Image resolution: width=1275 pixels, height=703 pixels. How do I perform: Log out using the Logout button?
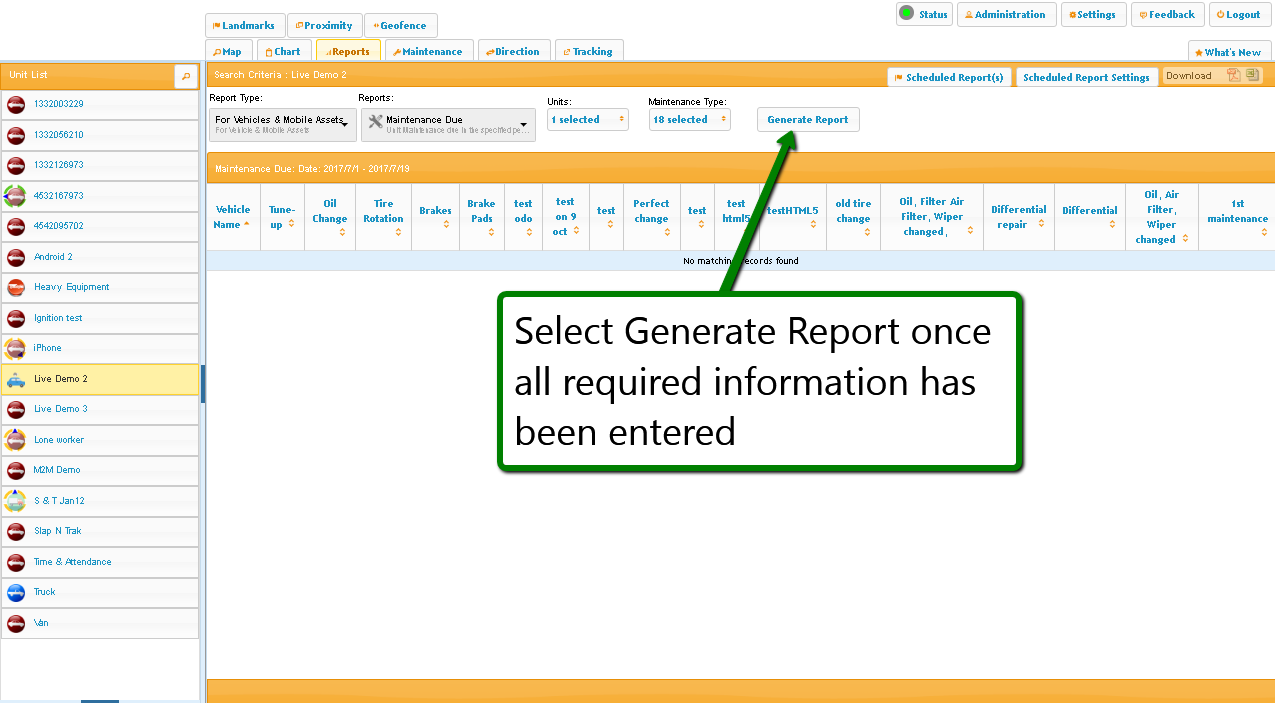point(1238,15)
